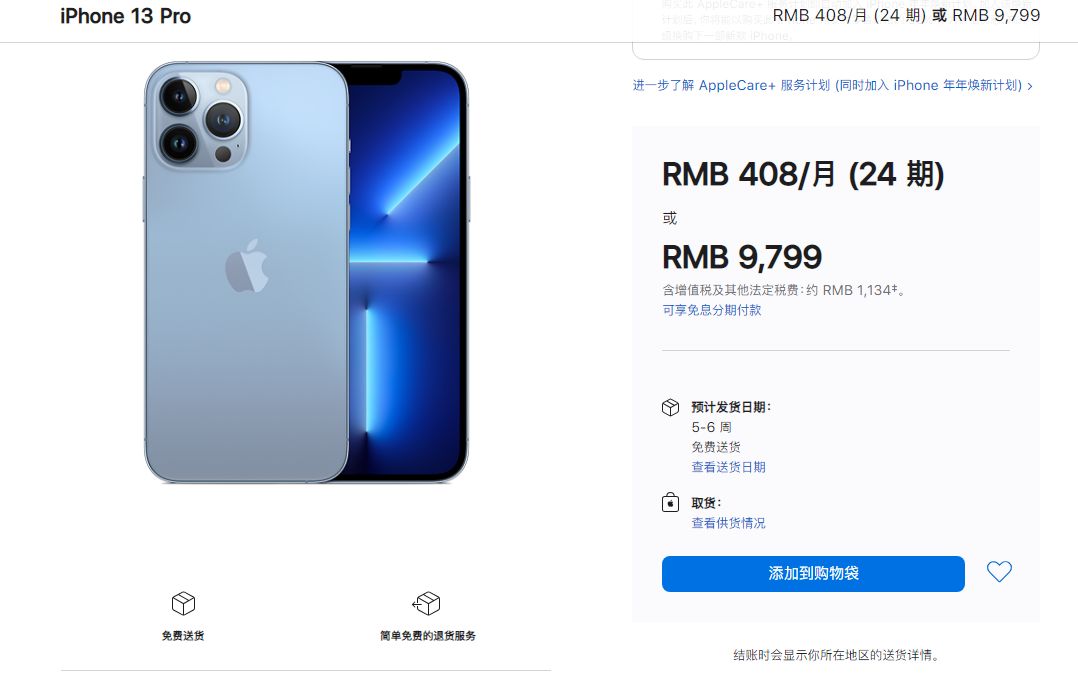Click the chevron after AppleCare+ link
This screenshot has width=1078, height=687.
[x=1030, y=86]
